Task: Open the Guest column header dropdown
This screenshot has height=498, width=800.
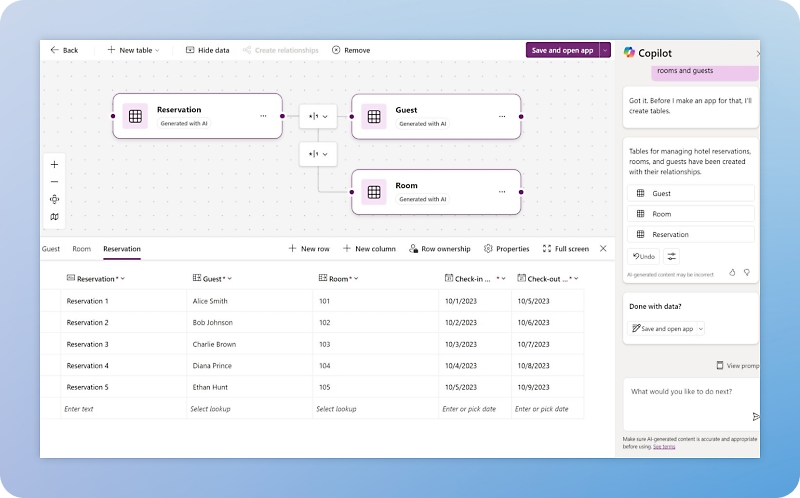Action: [230, 279]
